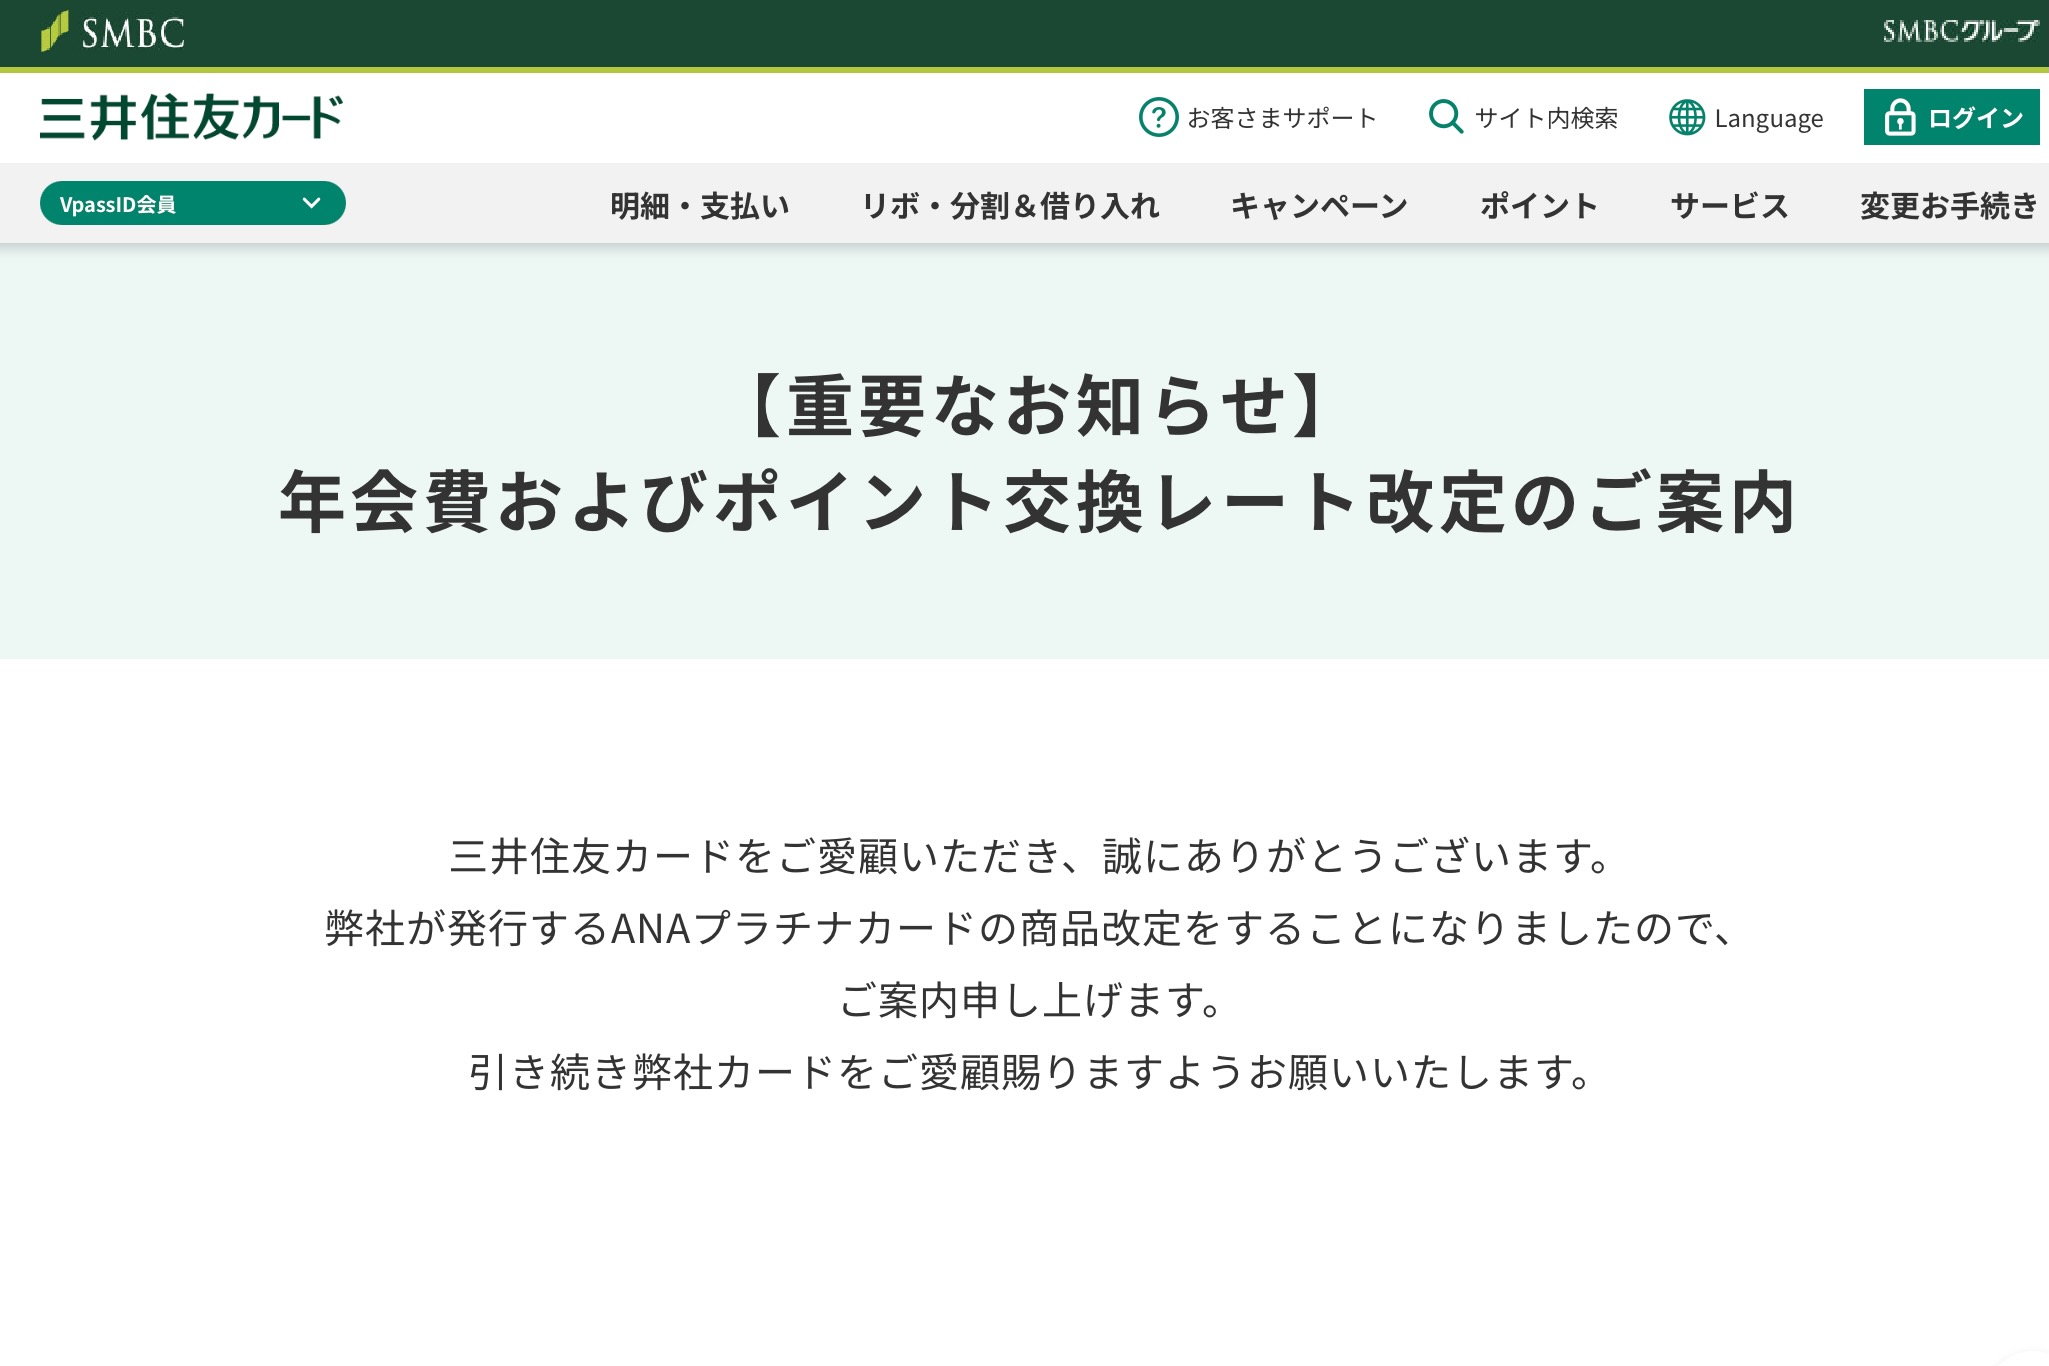Screen dimensions: 2049x1366
Task: Choose the Language text link
Action: [x=1768, y=118]
